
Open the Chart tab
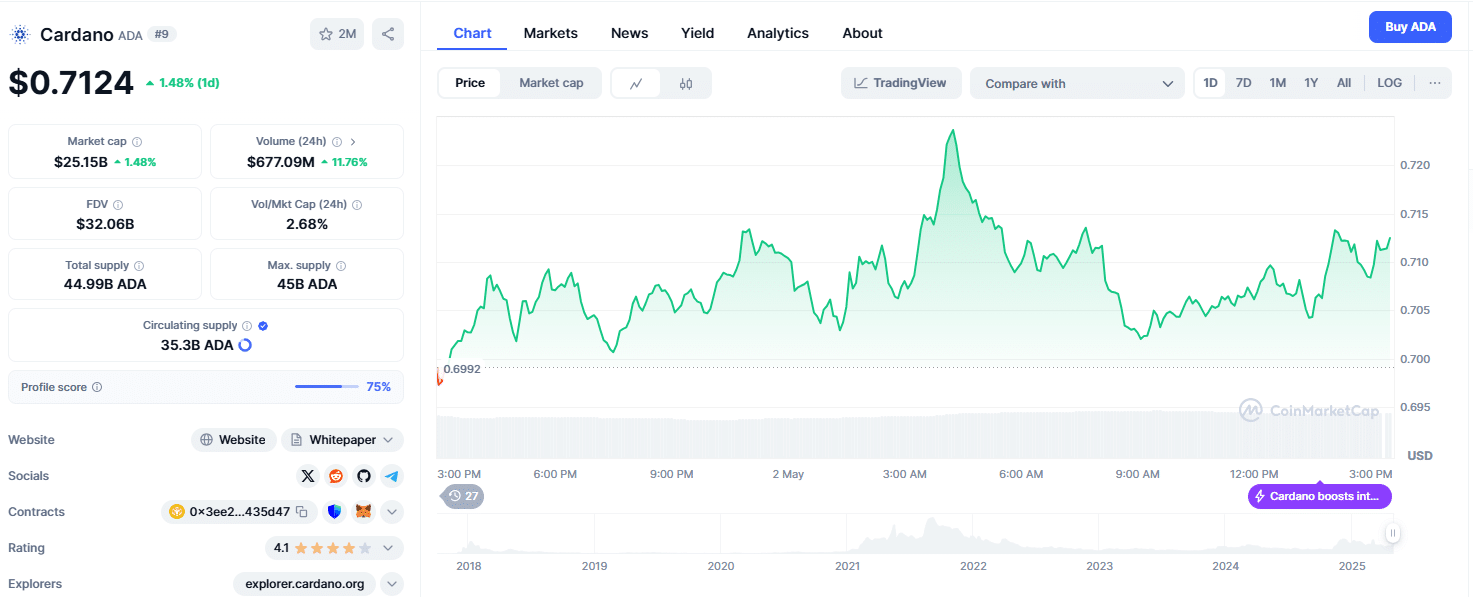(x=472, y=33)
